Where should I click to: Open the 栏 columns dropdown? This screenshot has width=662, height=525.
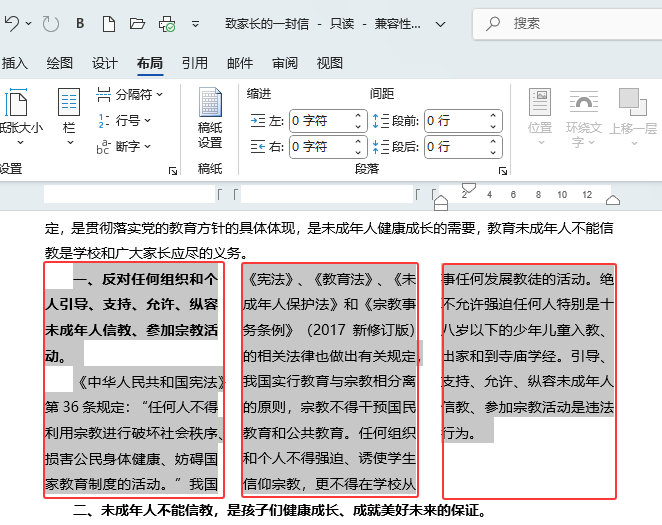coord(69,116)
